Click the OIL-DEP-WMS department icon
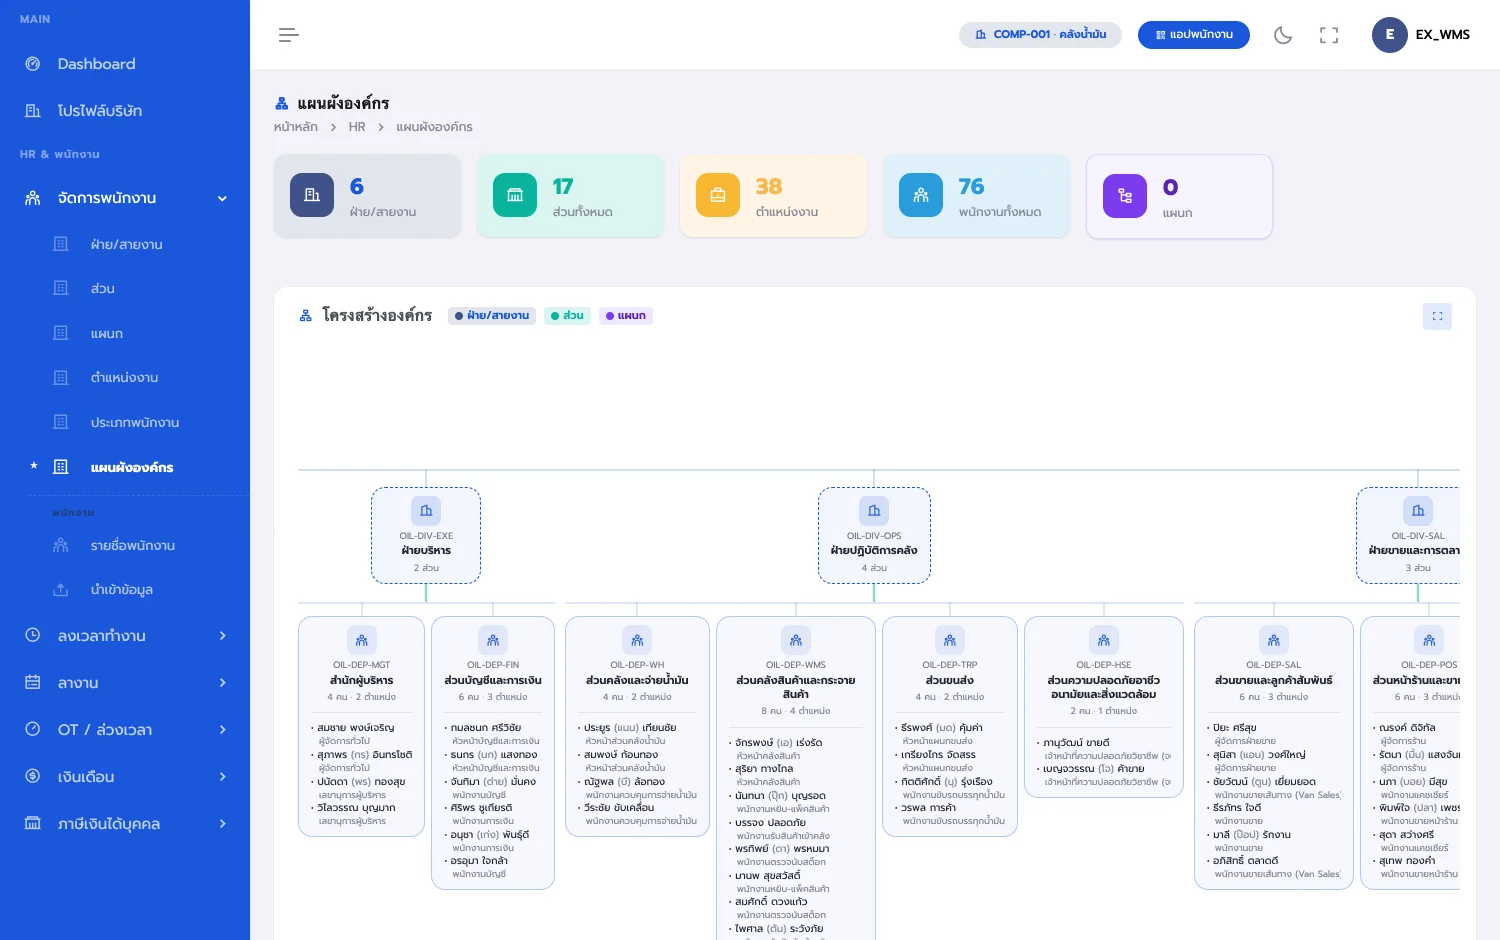The width and height of the screenshot is (1500, 940). click(796, 640)
